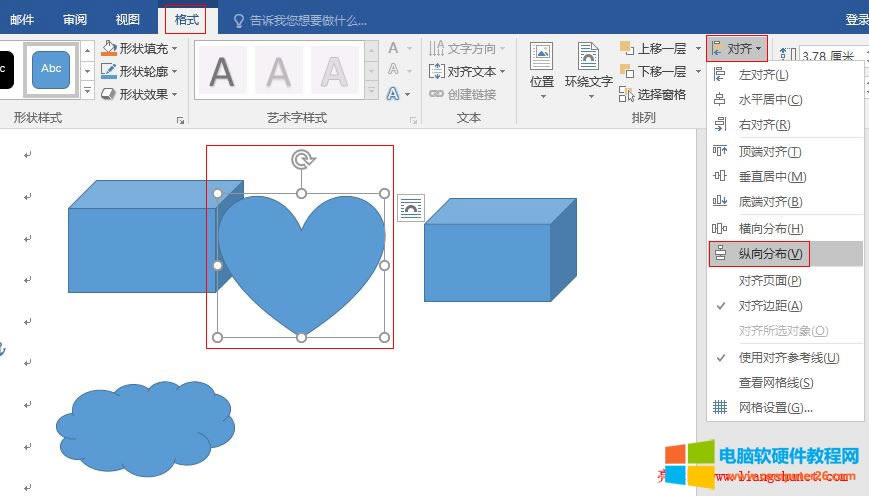869x496 pixels.
Task: Select the second gray WordArt A style
Action: [x=278, y=71]
